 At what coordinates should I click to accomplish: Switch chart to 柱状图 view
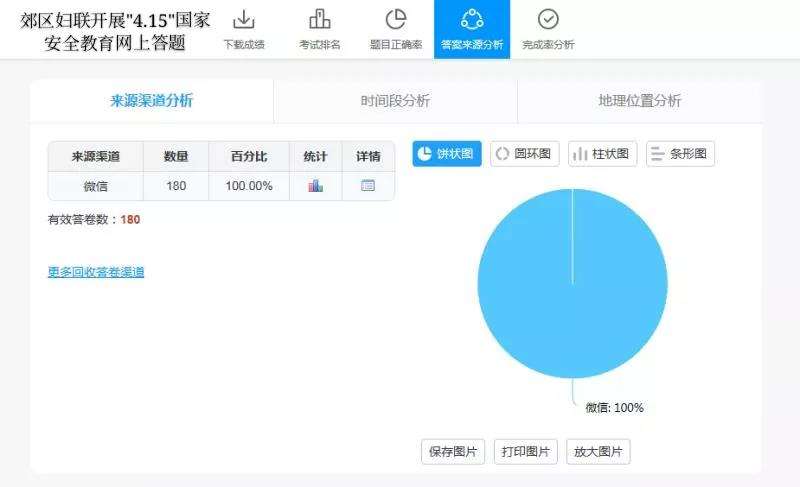tap(602, 154)
